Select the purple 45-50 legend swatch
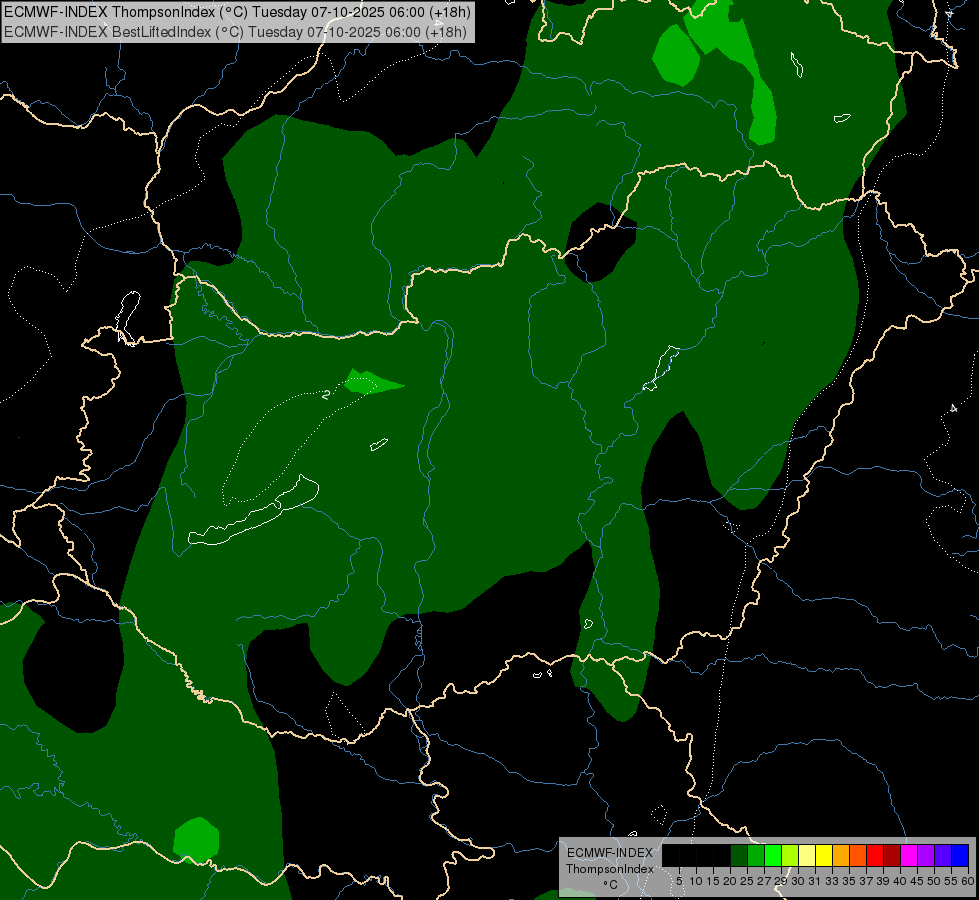The width and height of the screenshot is (979, 900). (927, 855)
